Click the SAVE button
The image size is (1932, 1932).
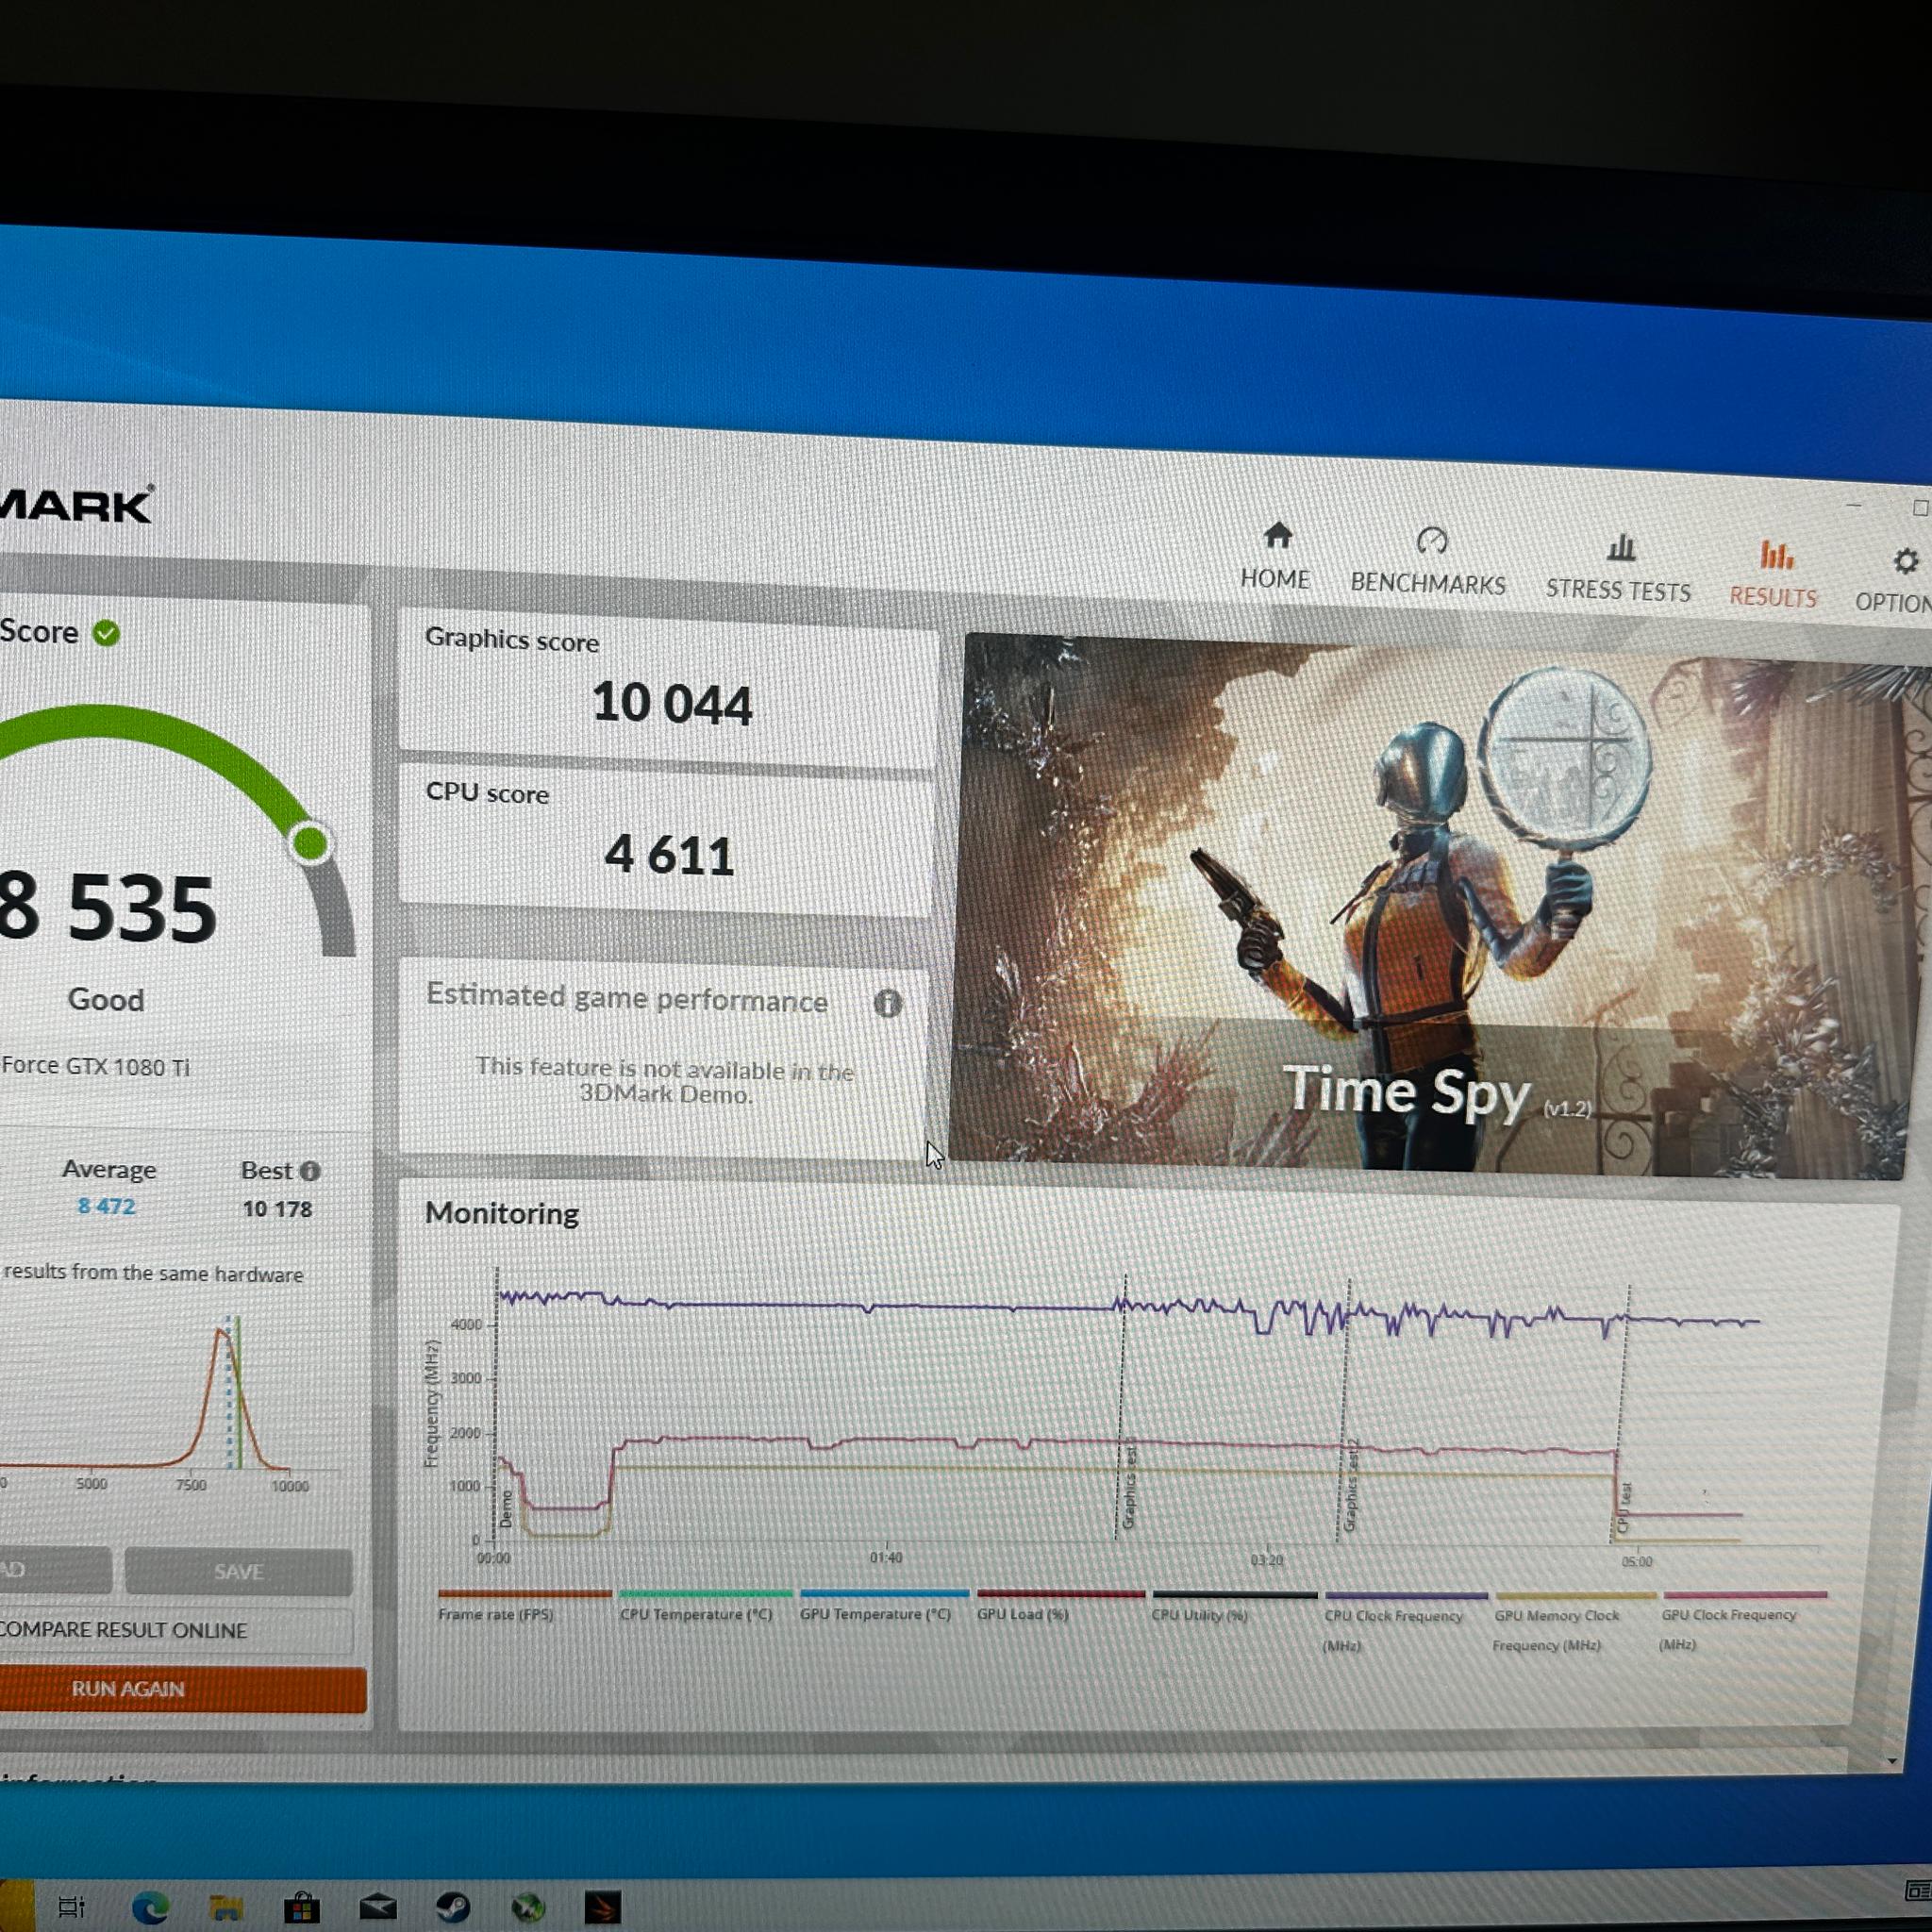pos(238,1572)
